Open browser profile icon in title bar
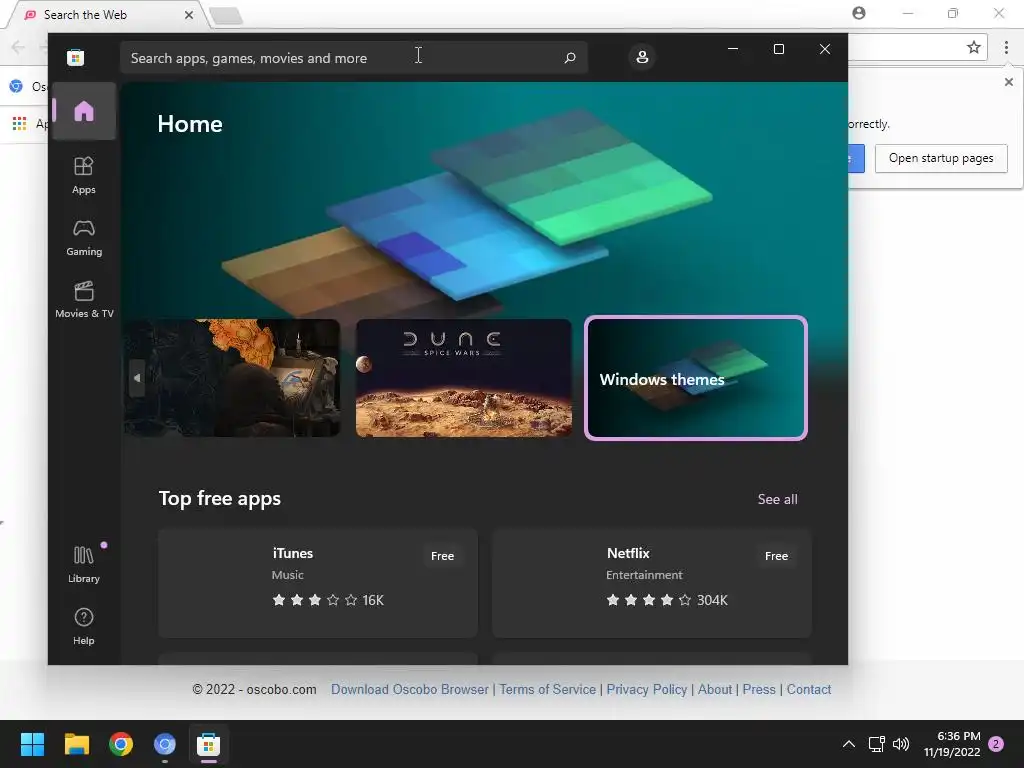 tap(859, 13)
